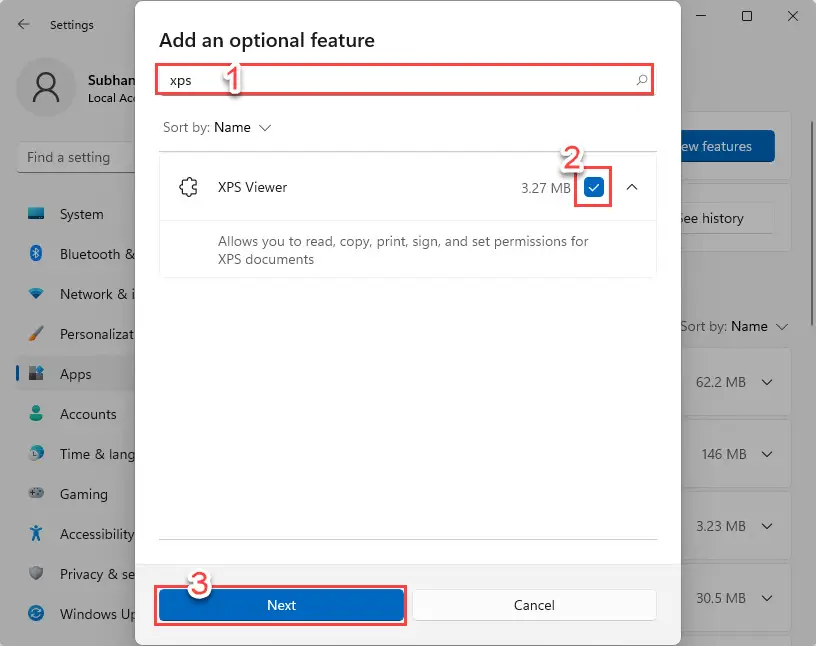
Task: Click the Cancel button
Action: pyautogui.click(x=534, y=605)
